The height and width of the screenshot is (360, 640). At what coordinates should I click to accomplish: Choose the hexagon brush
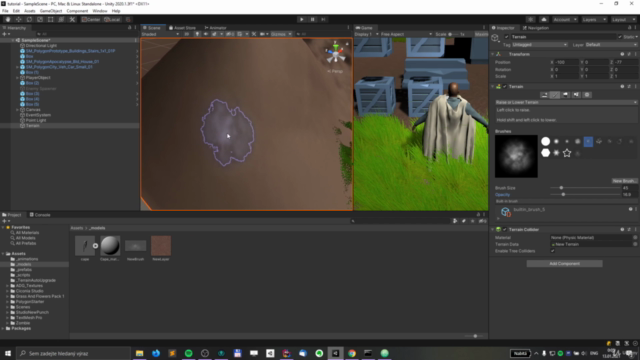coord(545,153)
